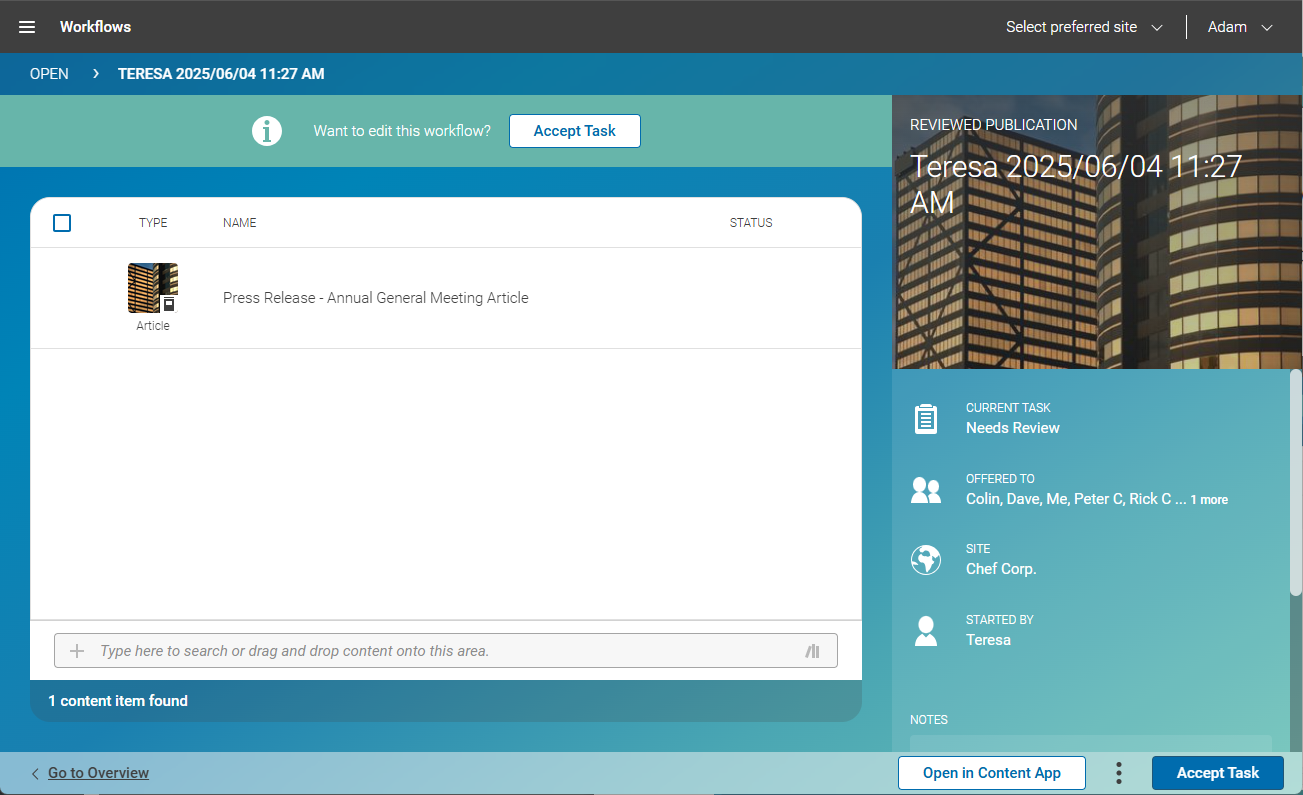The image size is (1303, 795).
Task: Click the filter icon at the right of the search bar
Action: [812, 650]
